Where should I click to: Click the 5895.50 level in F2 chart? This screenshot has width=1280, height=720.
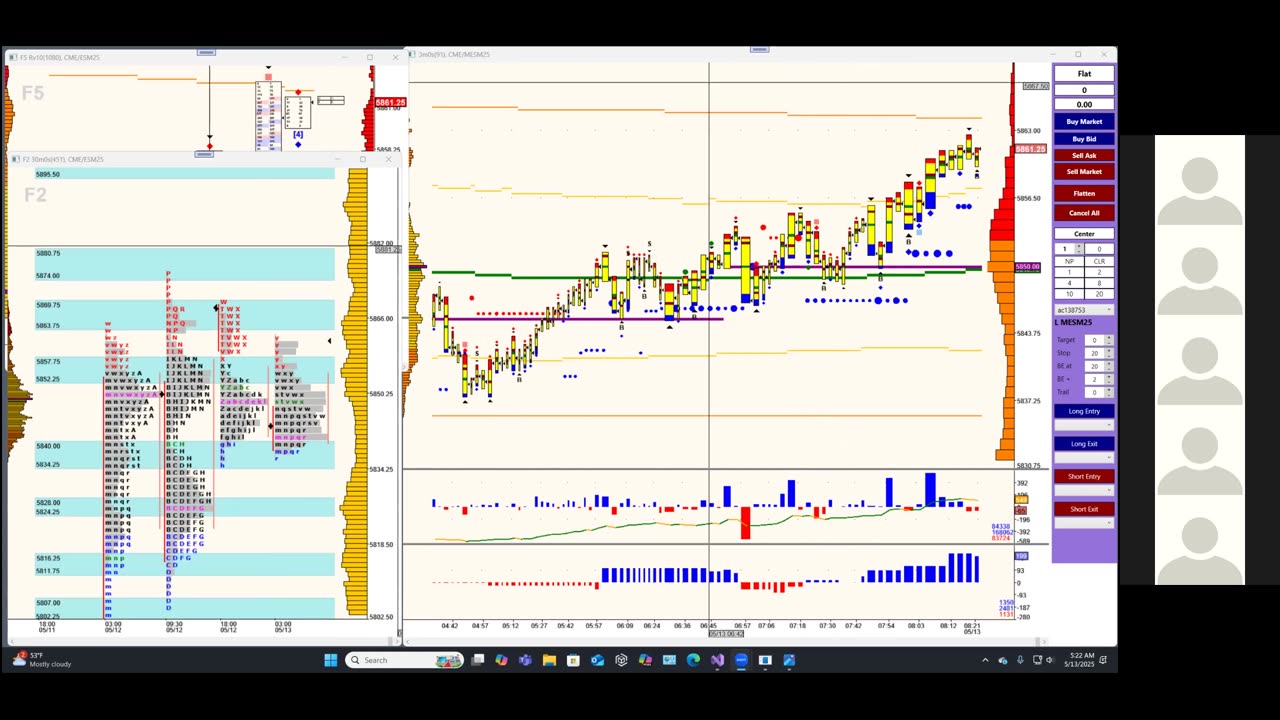tap(48, 174)
